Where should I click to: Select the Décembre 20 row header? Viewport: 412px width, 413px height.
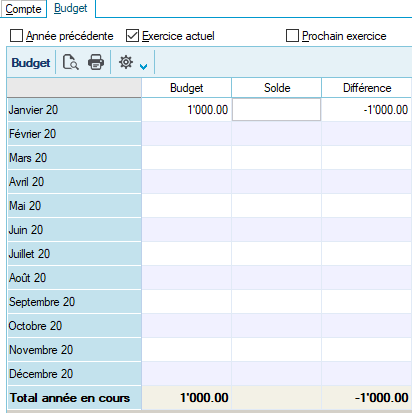pos(74,374)
